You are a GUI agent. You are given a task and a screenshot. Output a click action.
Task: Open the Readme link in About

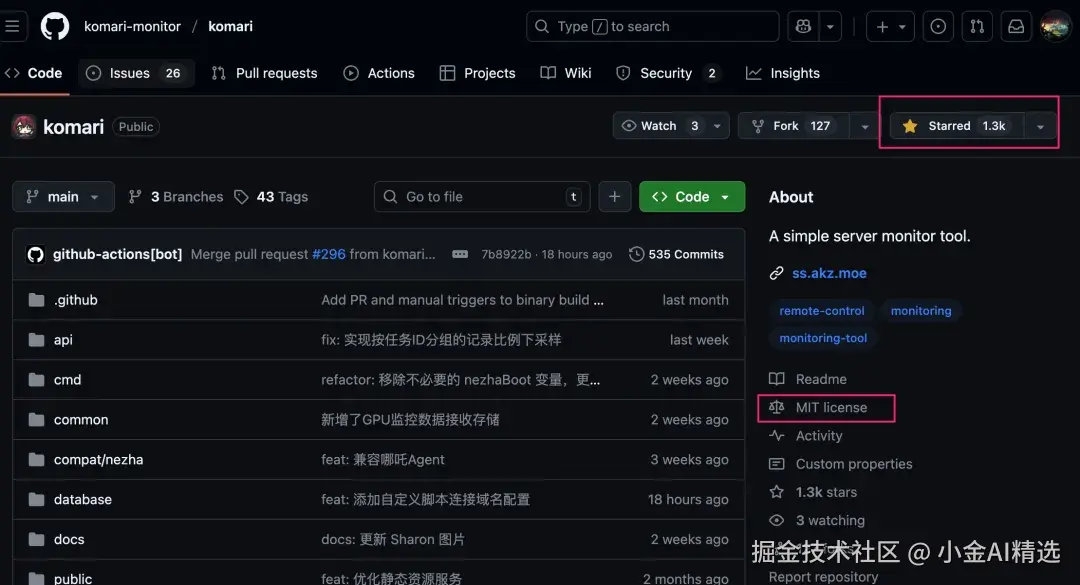coord(808,379)
